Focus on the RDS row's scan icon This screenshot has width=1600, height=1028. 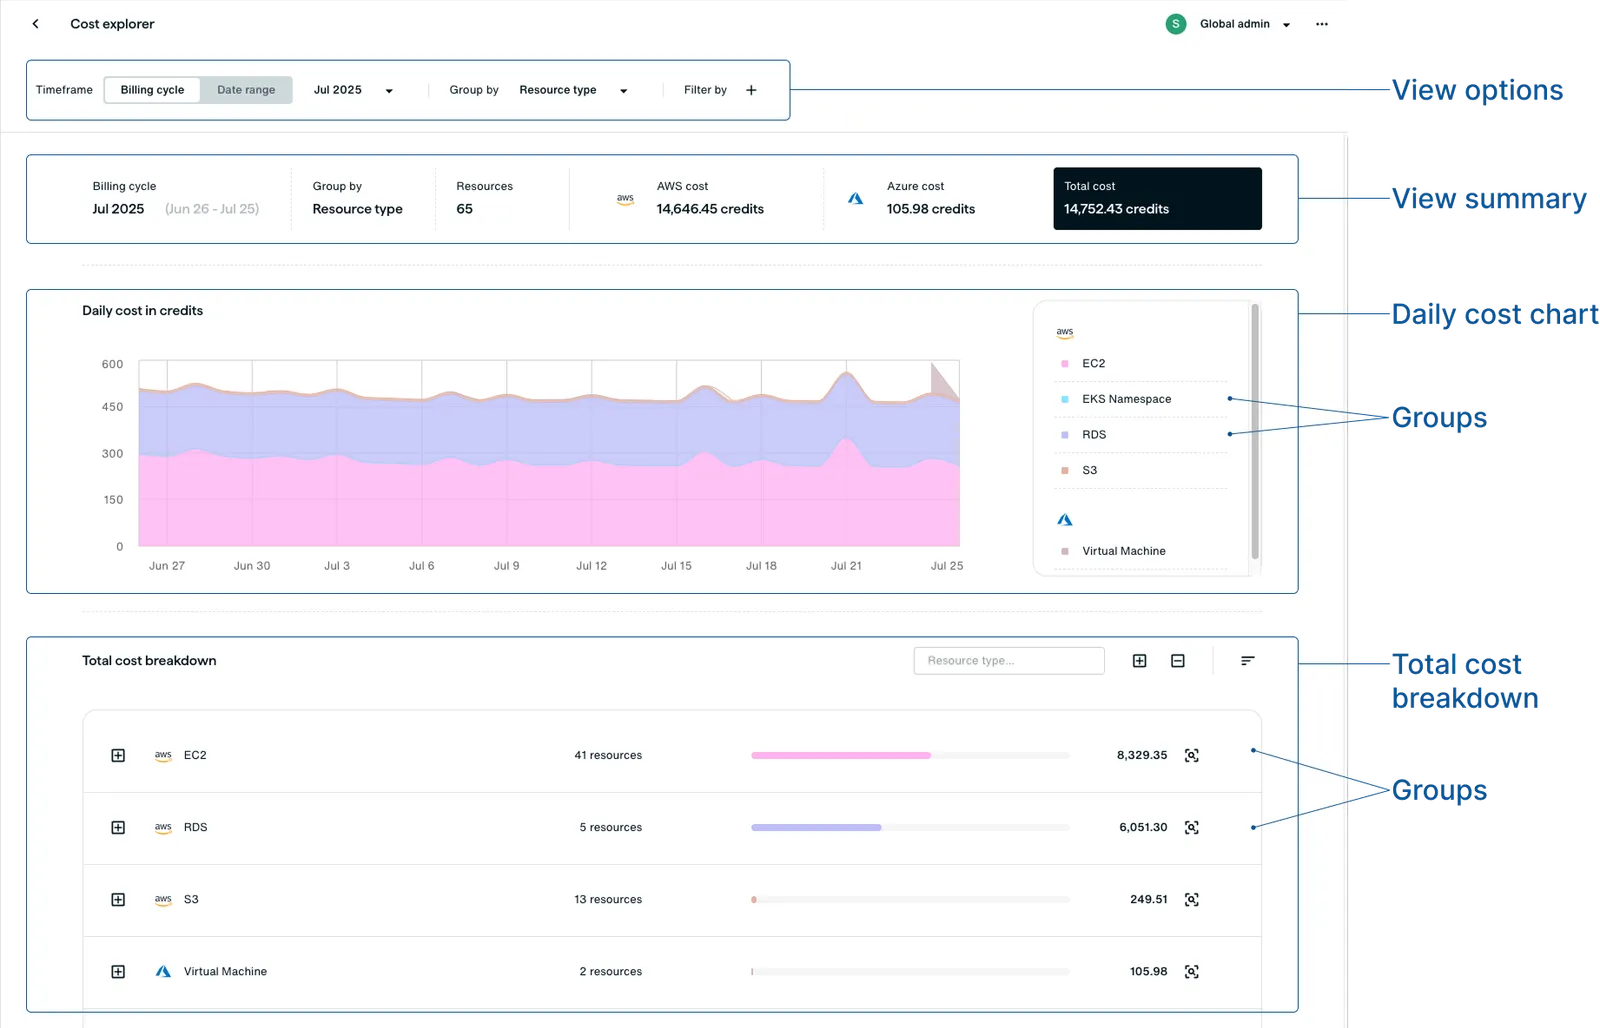[1192, 828]
